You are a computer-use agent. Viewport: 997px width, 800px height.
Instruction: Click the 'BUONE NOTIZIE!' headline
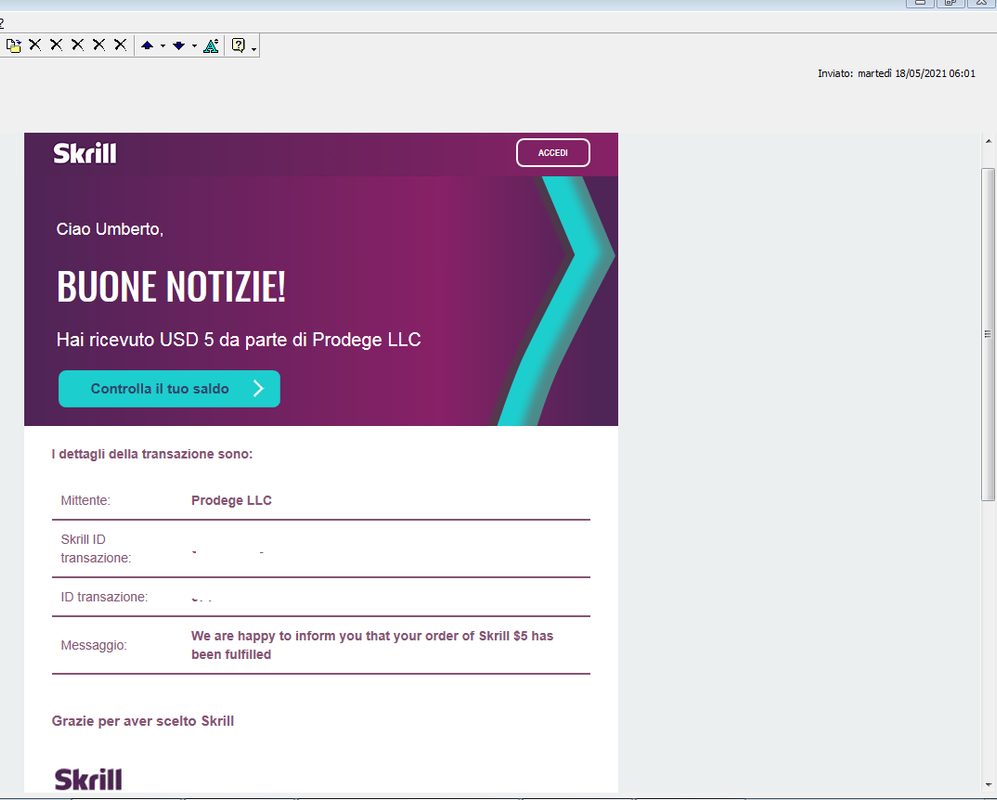pos(171,286)
